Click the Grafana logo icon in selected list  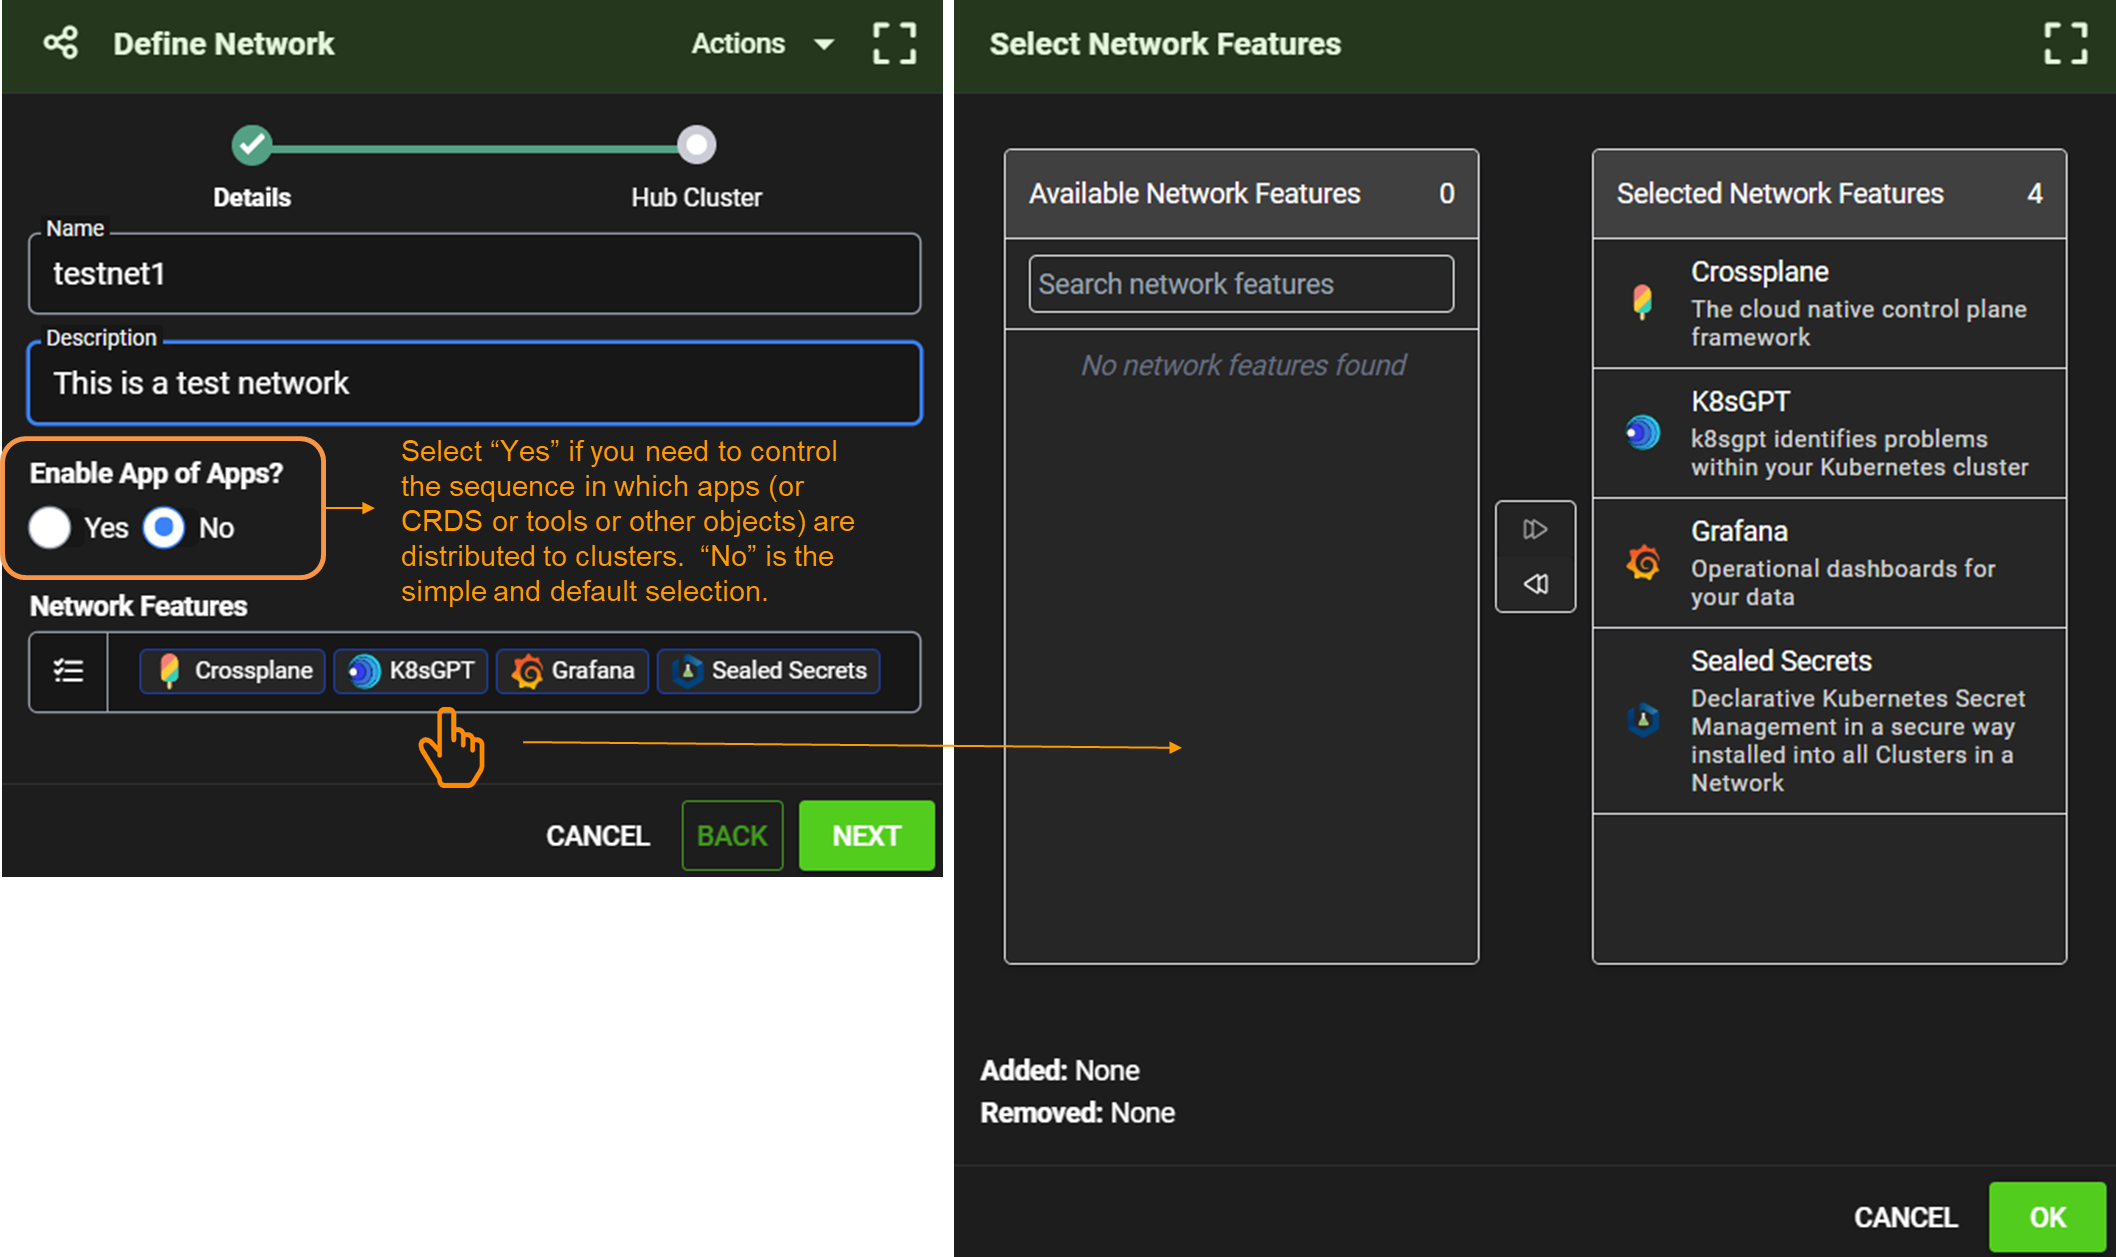(1642, 563)
